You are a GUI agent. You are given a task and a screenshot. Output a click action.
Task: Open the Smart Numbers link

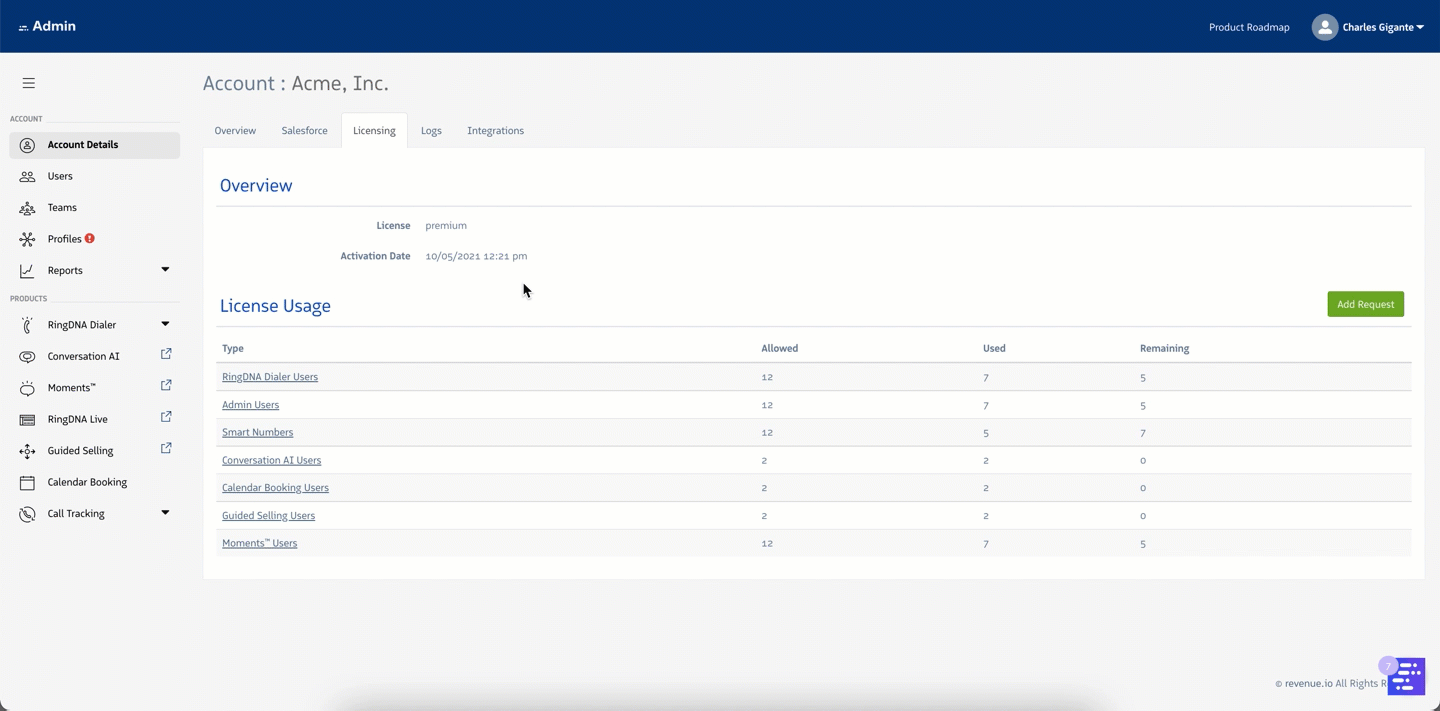[257, 432]
